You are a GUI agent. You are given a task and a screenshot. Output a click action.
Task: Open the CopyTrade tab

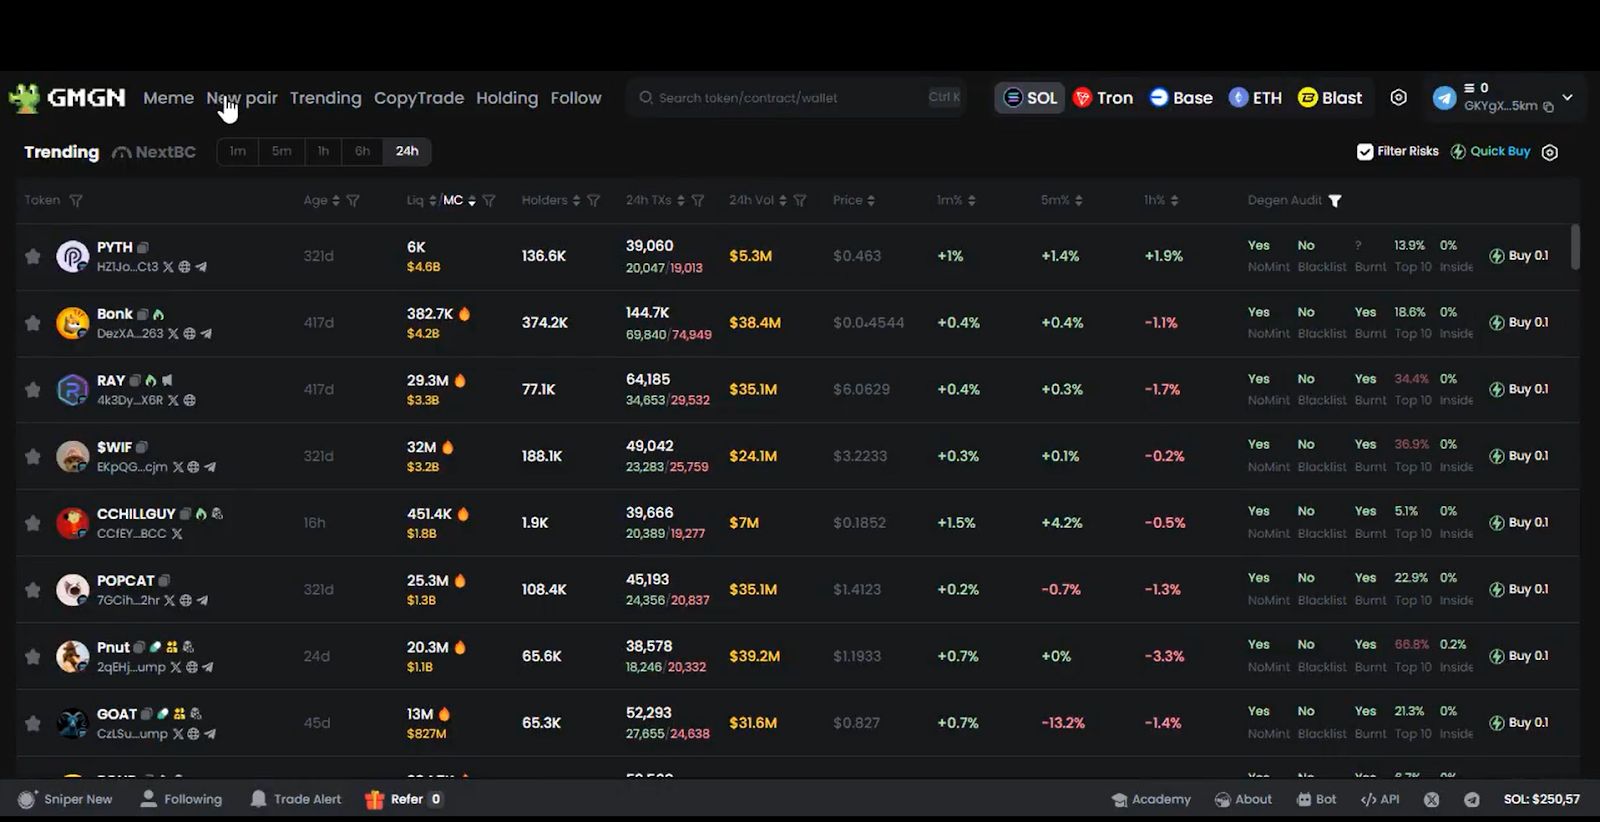419,98
